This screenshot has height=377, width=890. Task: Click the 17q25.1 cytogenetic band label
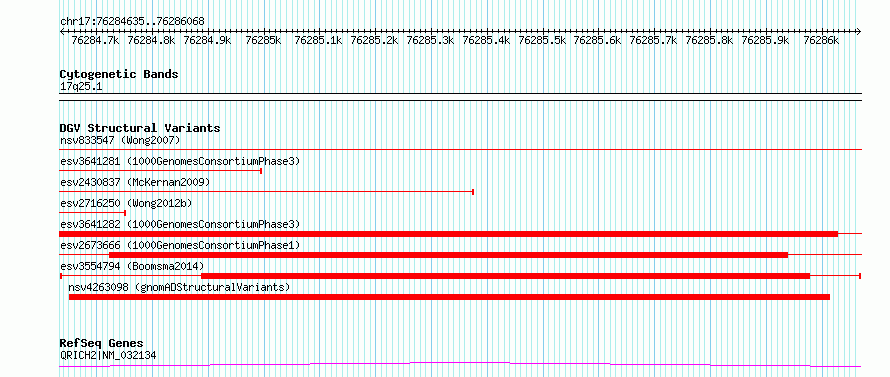[x=81, y=87]
